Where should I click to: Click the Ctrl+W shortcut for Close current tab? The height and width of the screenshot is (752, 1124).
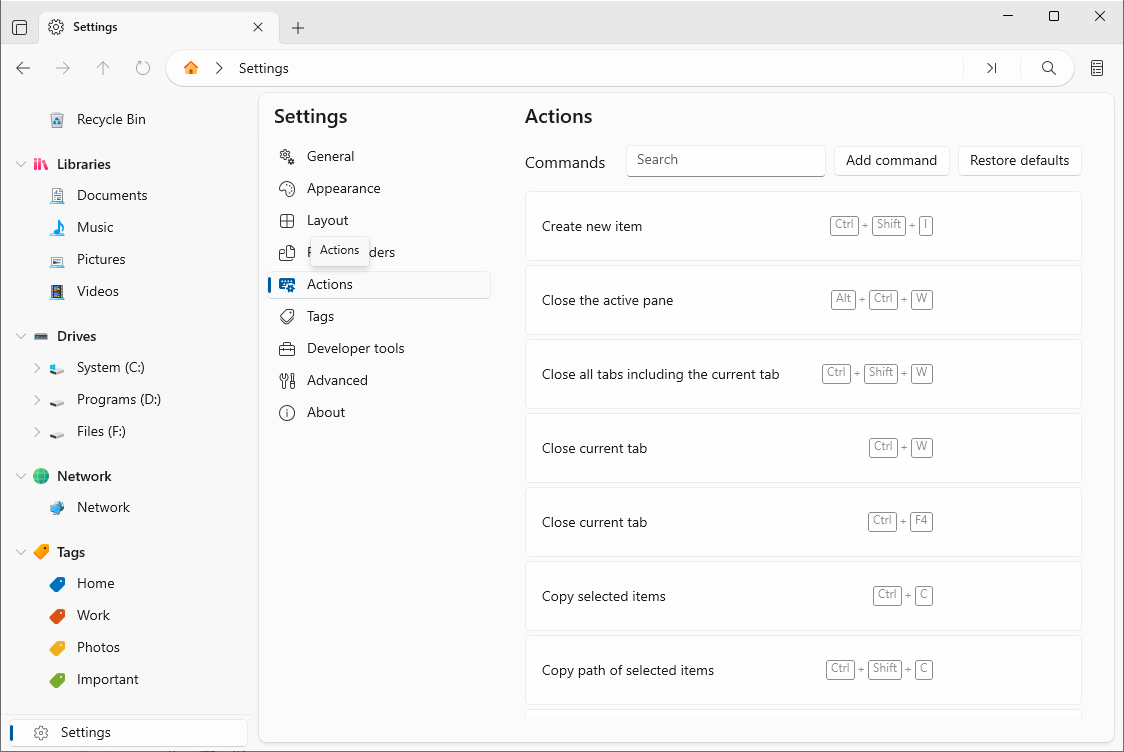click(x=900, y=447)
